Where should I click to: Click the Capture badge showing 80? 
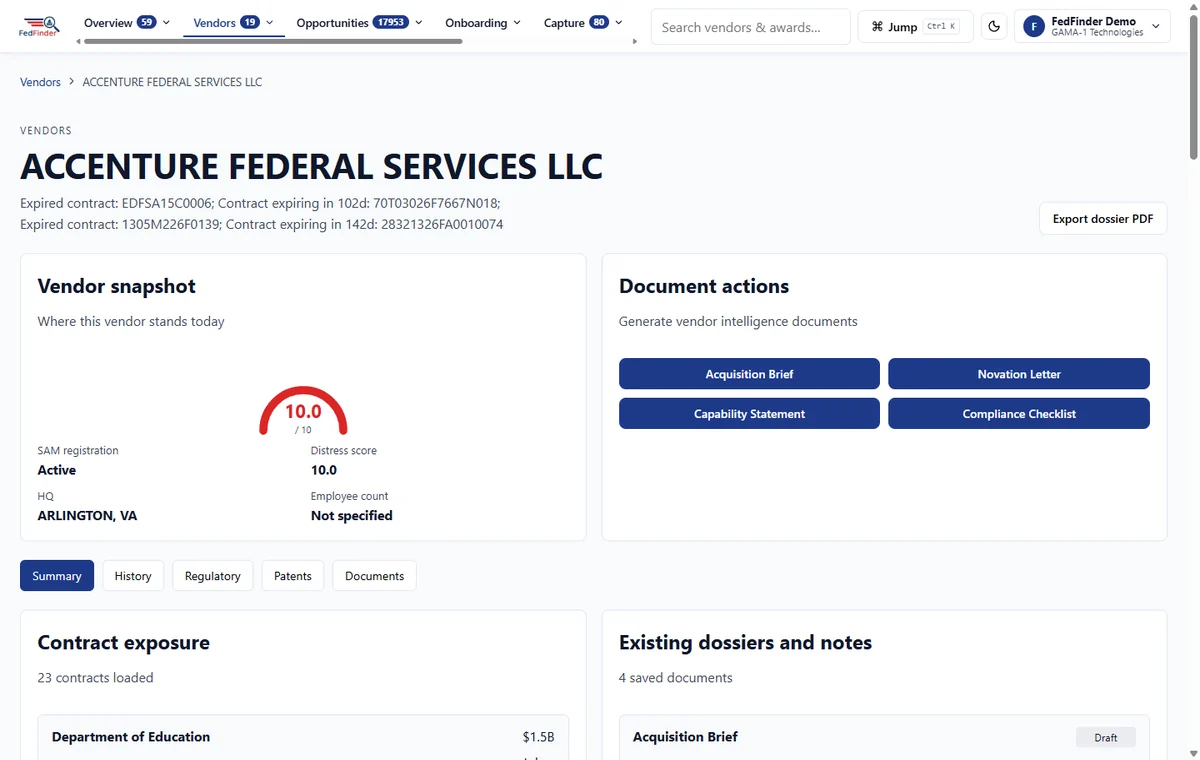tap(599, 22)
